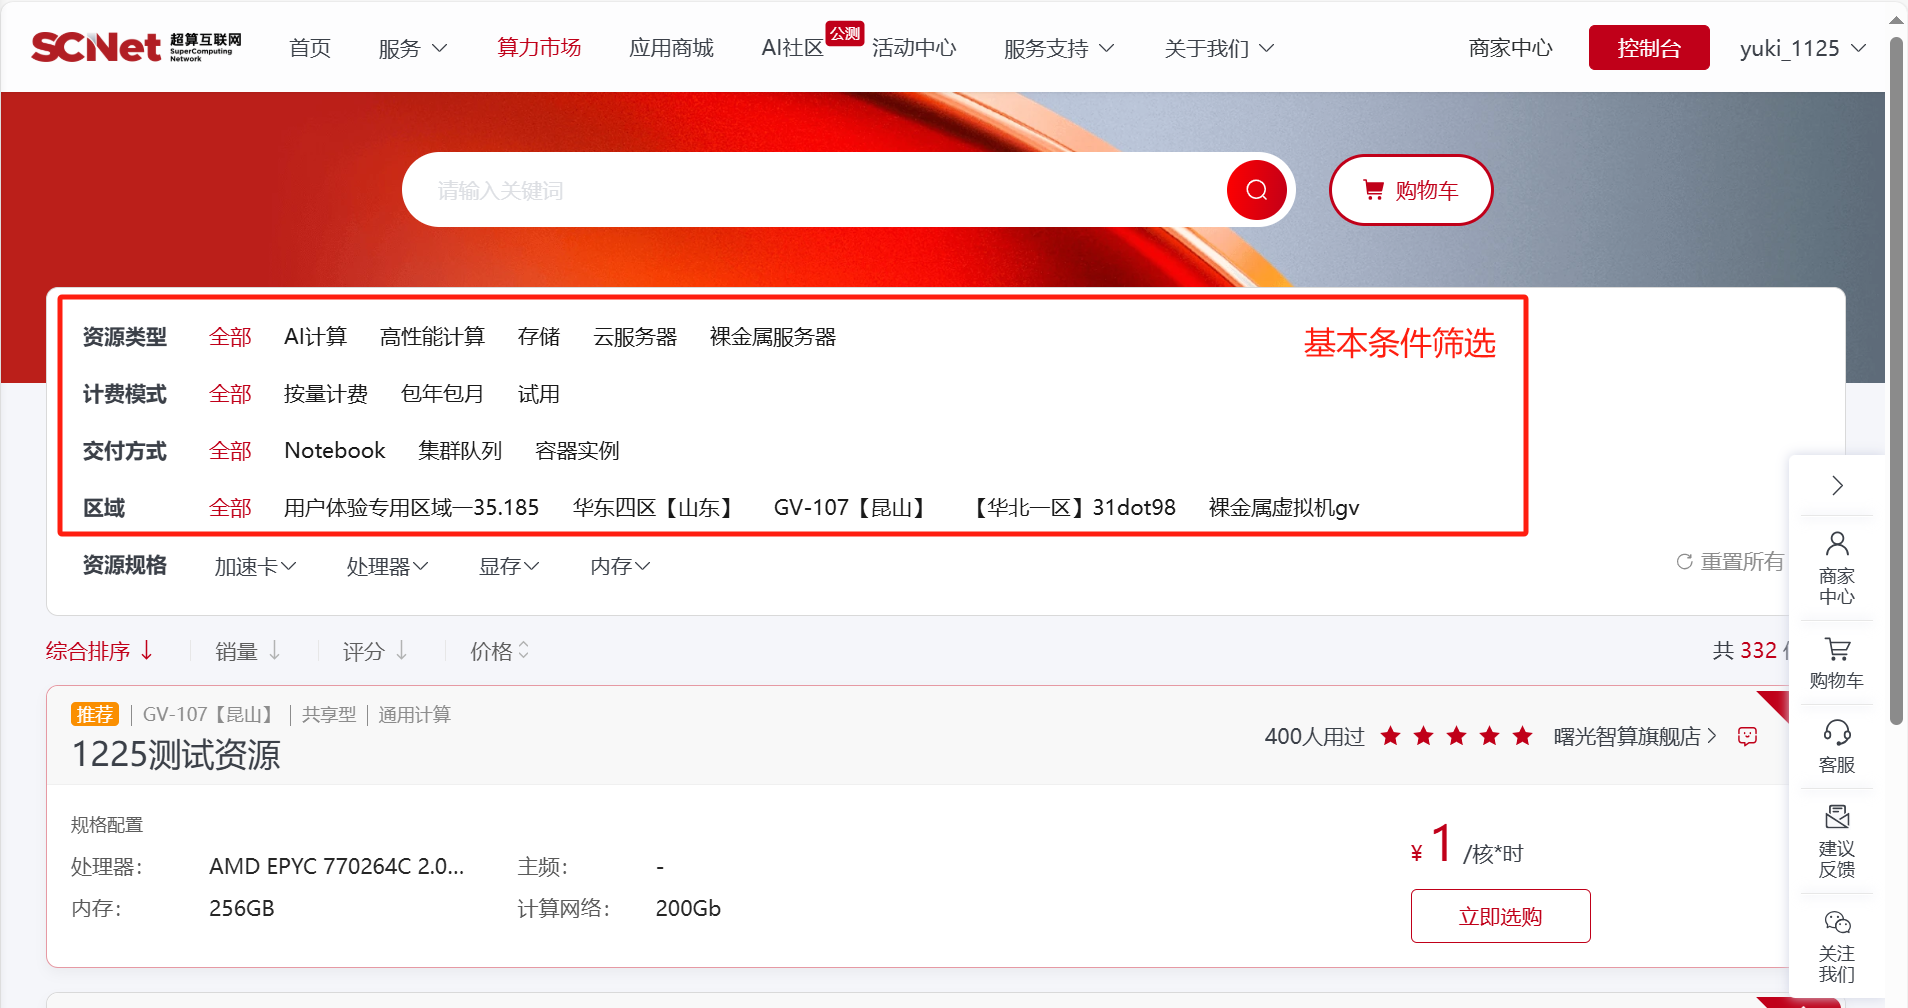Open the yuki_1125 user account menu
The width and height of the screenshot is (1908, 1008).
pyautogui.click(x=1802, y=48)
